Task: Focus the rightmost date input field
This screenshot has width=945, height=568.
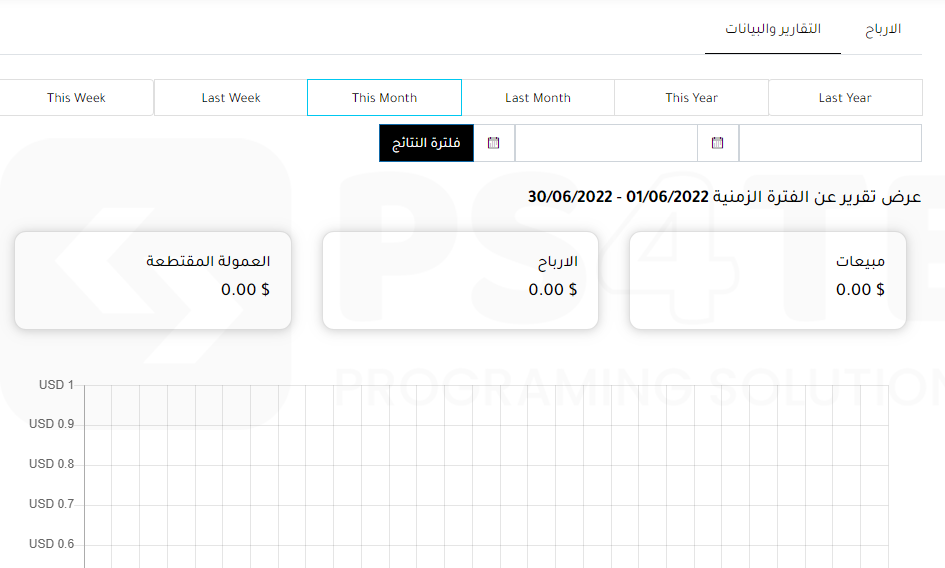Action: (x=830, y=143)
